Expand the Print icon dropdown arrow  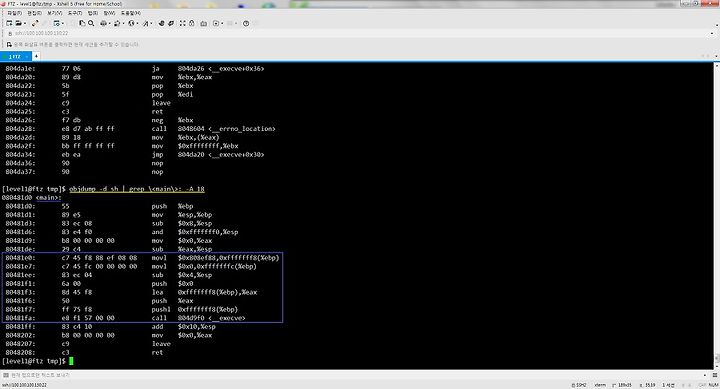coord(109,23)
